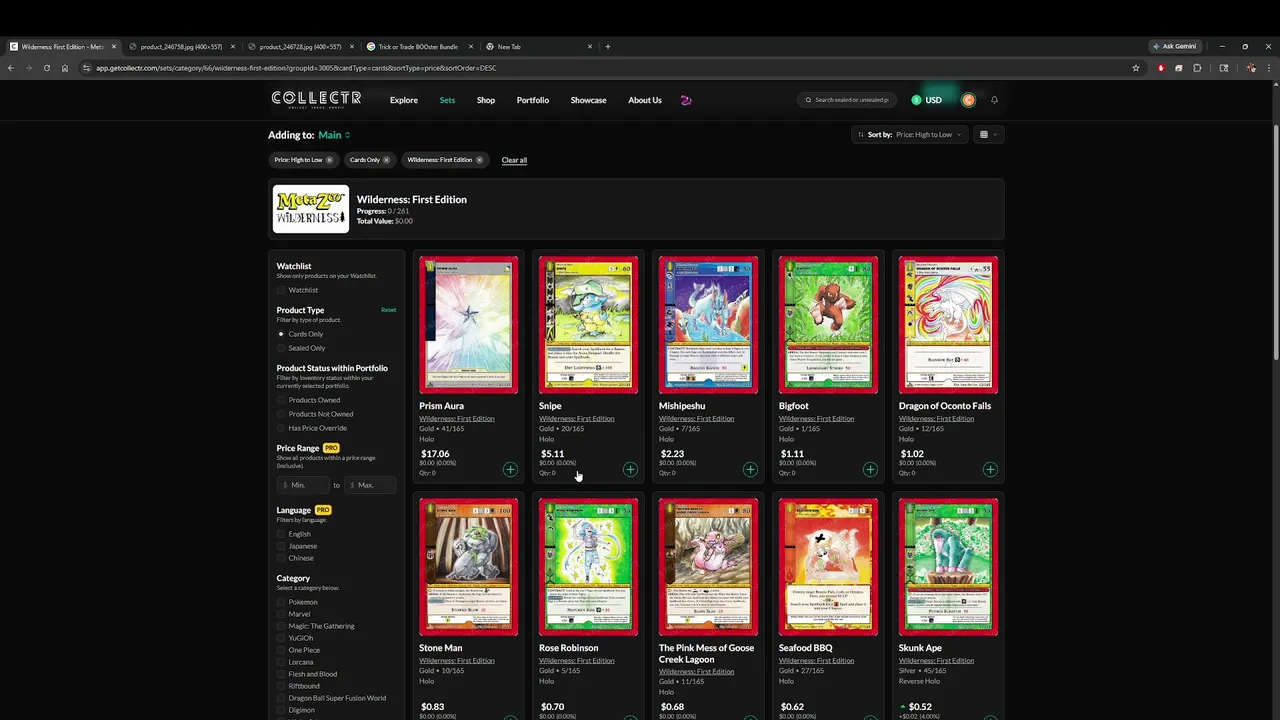This screenshot has height=720, width=1280.
Task: Focus the Max price input
Action: (370, 485)
